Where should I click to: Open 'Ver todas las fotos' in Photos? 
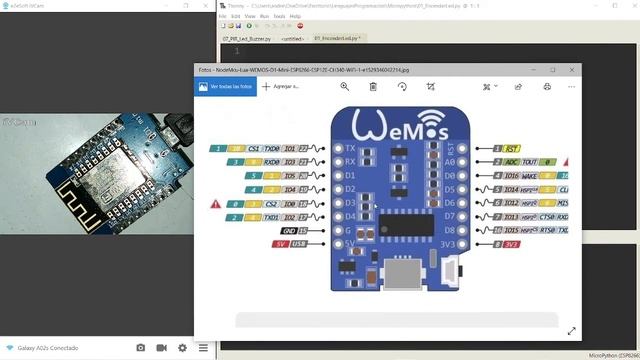pos(225,87)
